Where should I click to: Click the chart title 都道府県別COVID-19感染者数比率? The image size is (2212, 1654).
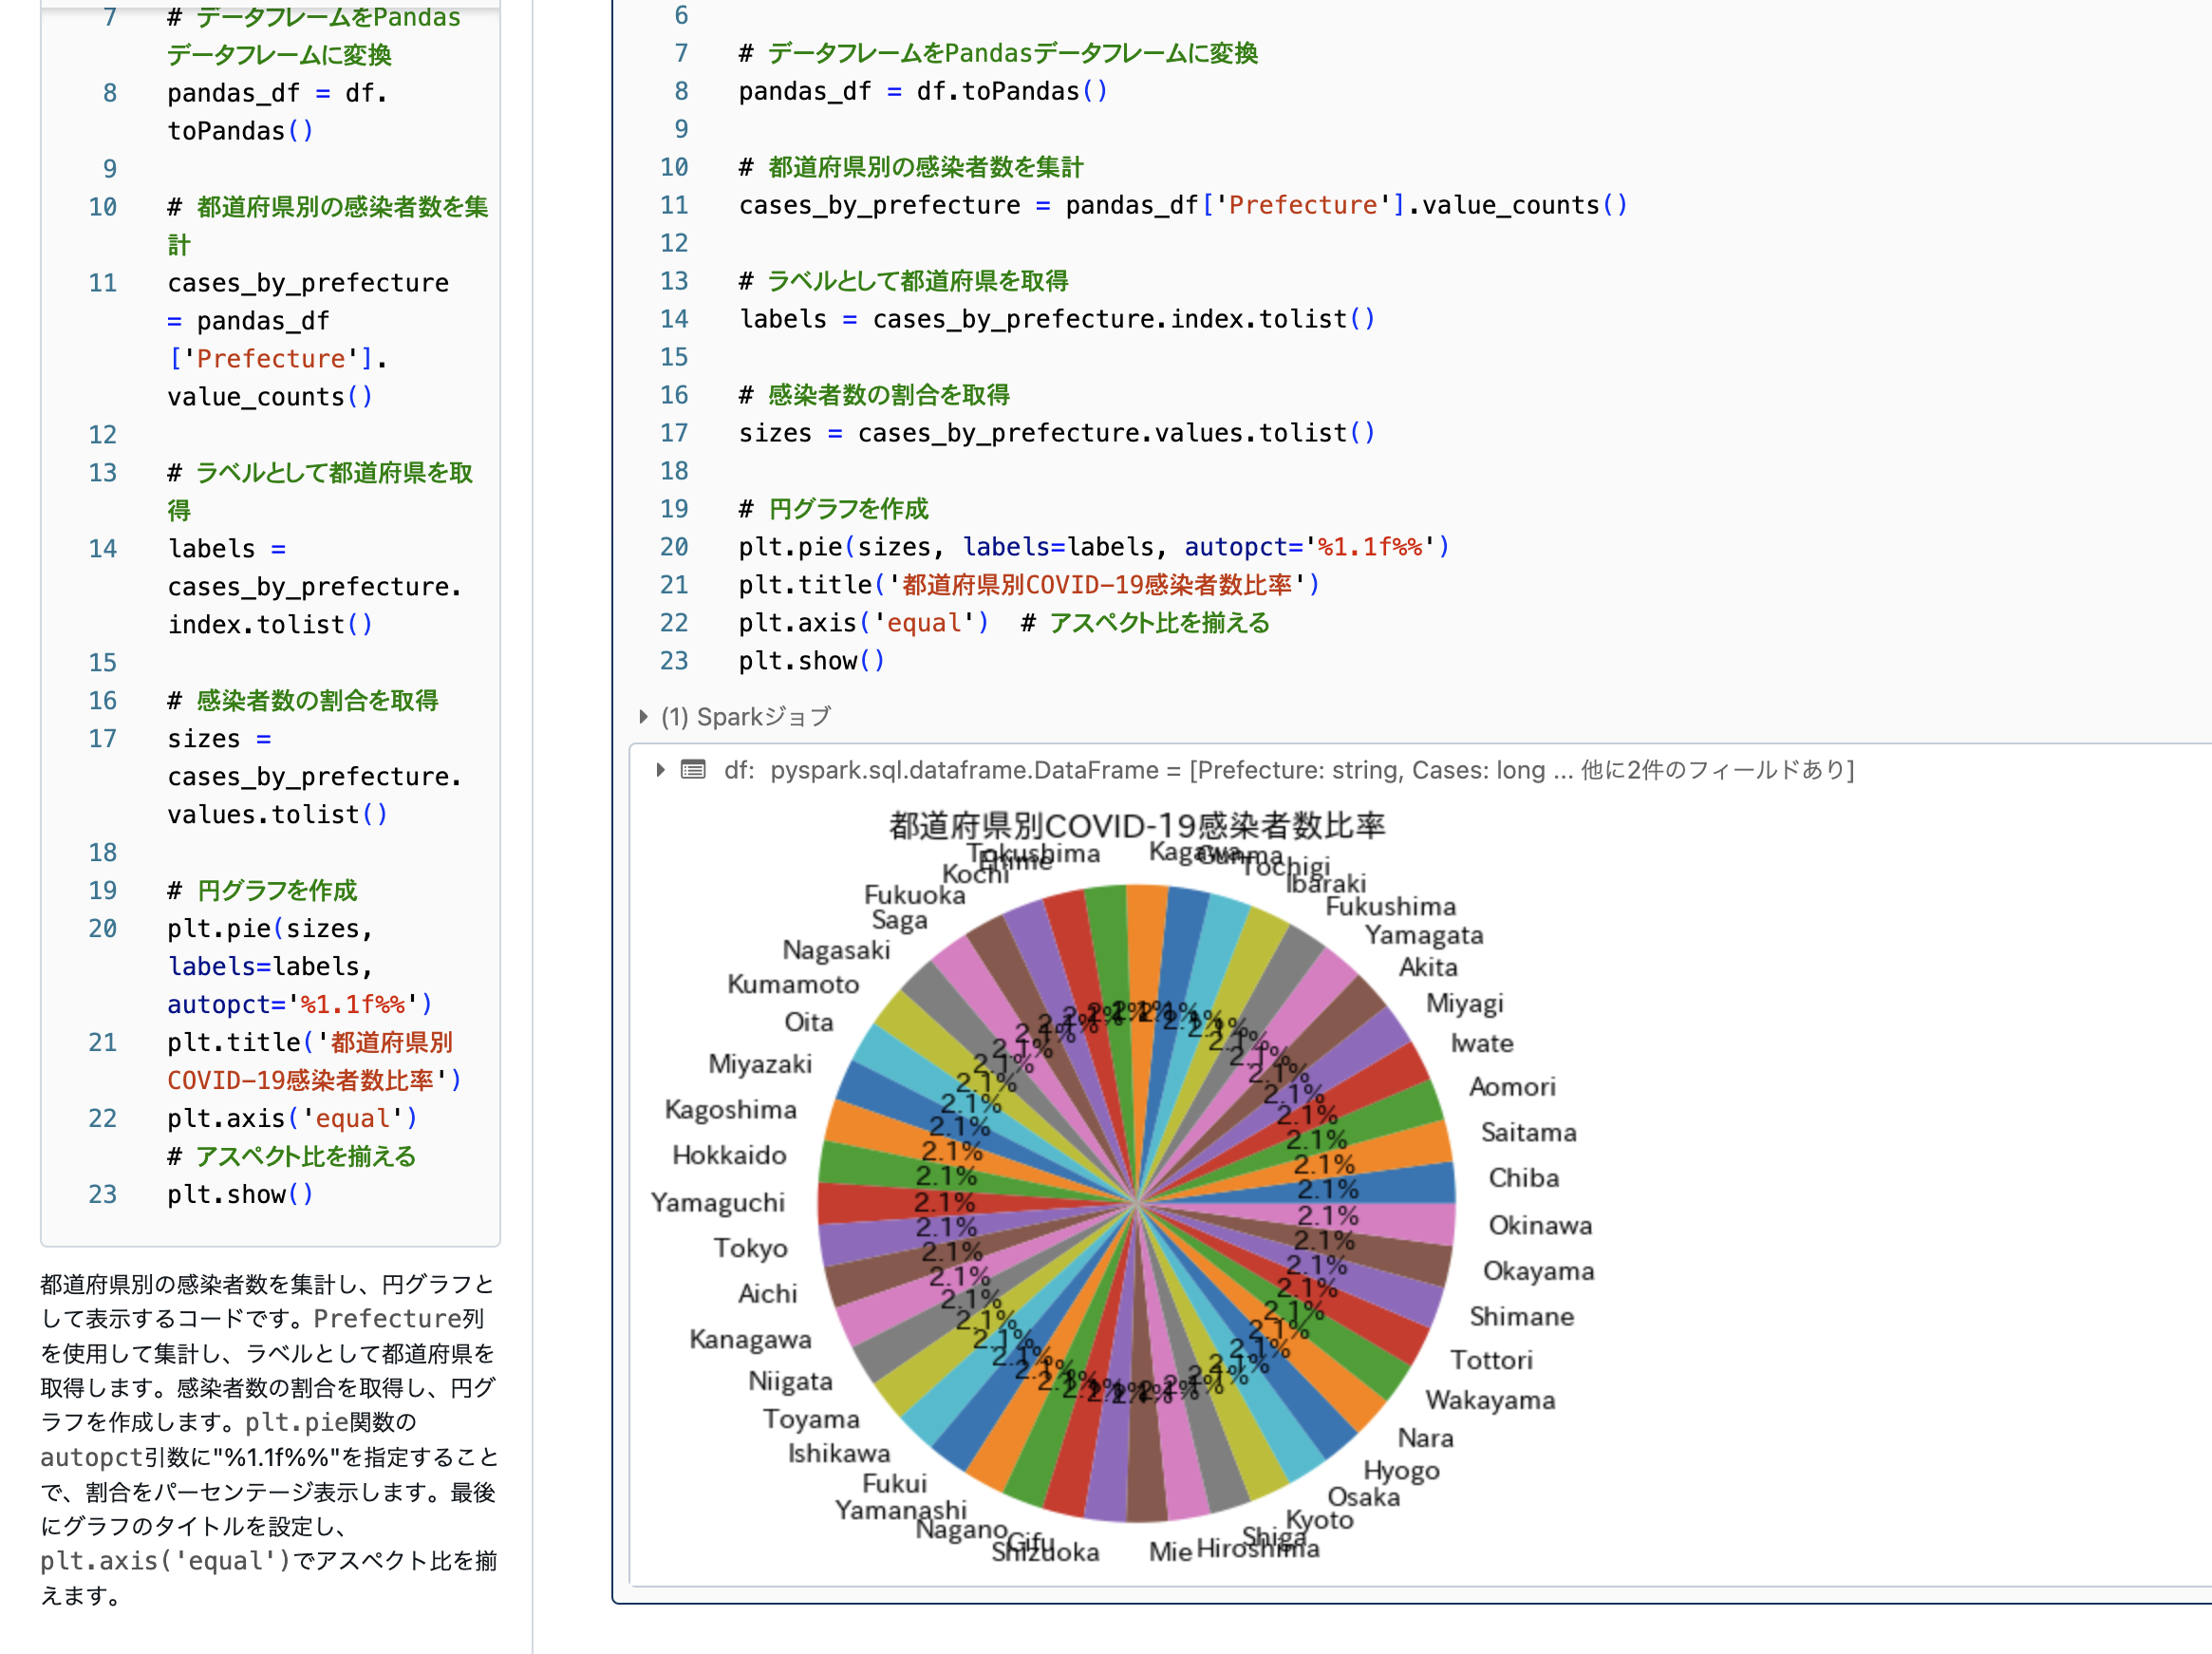point(1138,827)
